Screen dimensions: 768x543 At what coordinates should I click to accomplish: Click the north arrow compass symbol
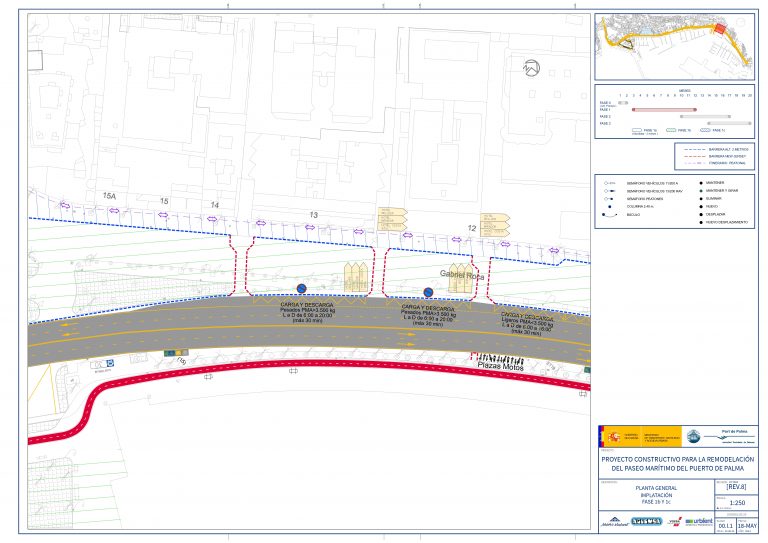pyautogui.click(x=531, y=68)
